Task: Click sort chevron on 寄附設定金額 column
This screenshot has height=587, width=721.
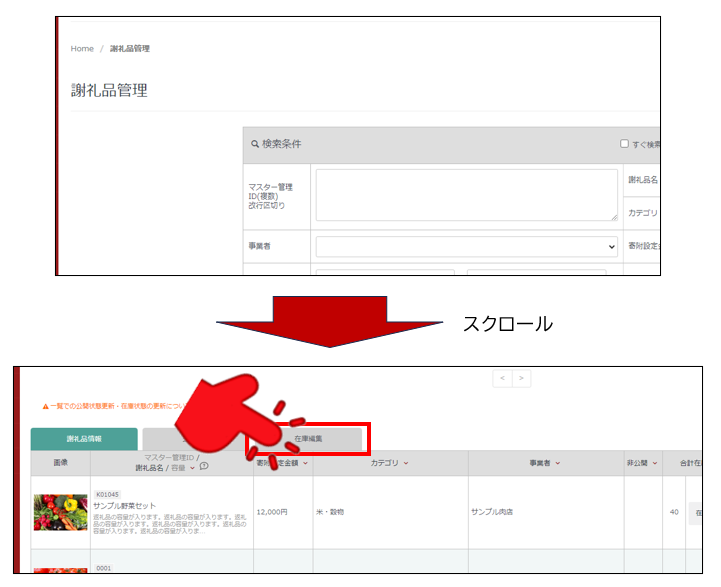Action: point(305,463)
